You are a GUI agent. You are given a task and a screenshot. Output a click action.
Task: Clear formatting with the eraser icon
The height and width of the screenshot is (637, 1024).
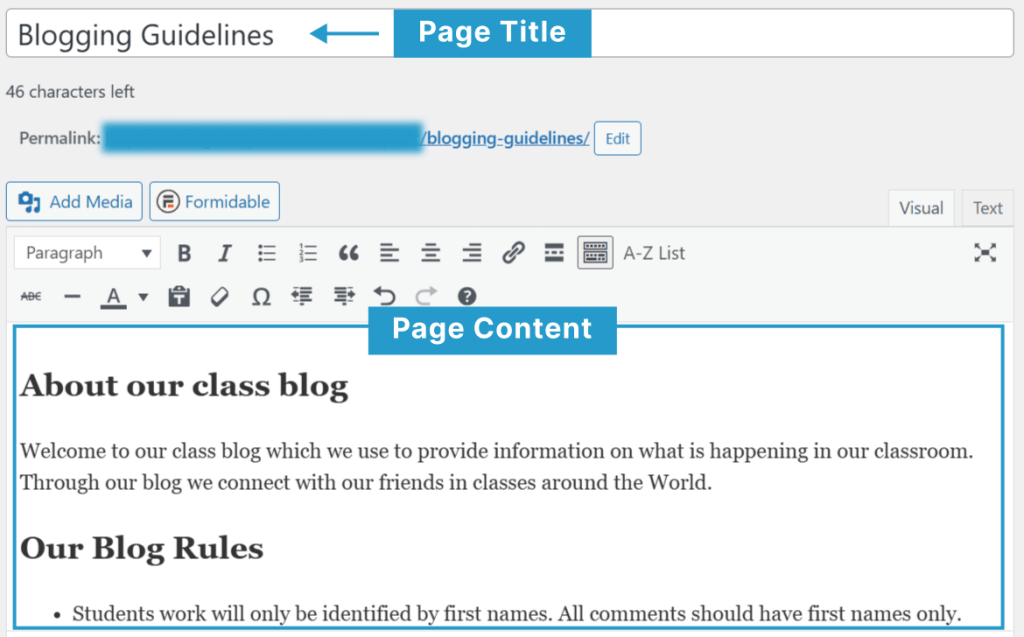pos(219,297)
